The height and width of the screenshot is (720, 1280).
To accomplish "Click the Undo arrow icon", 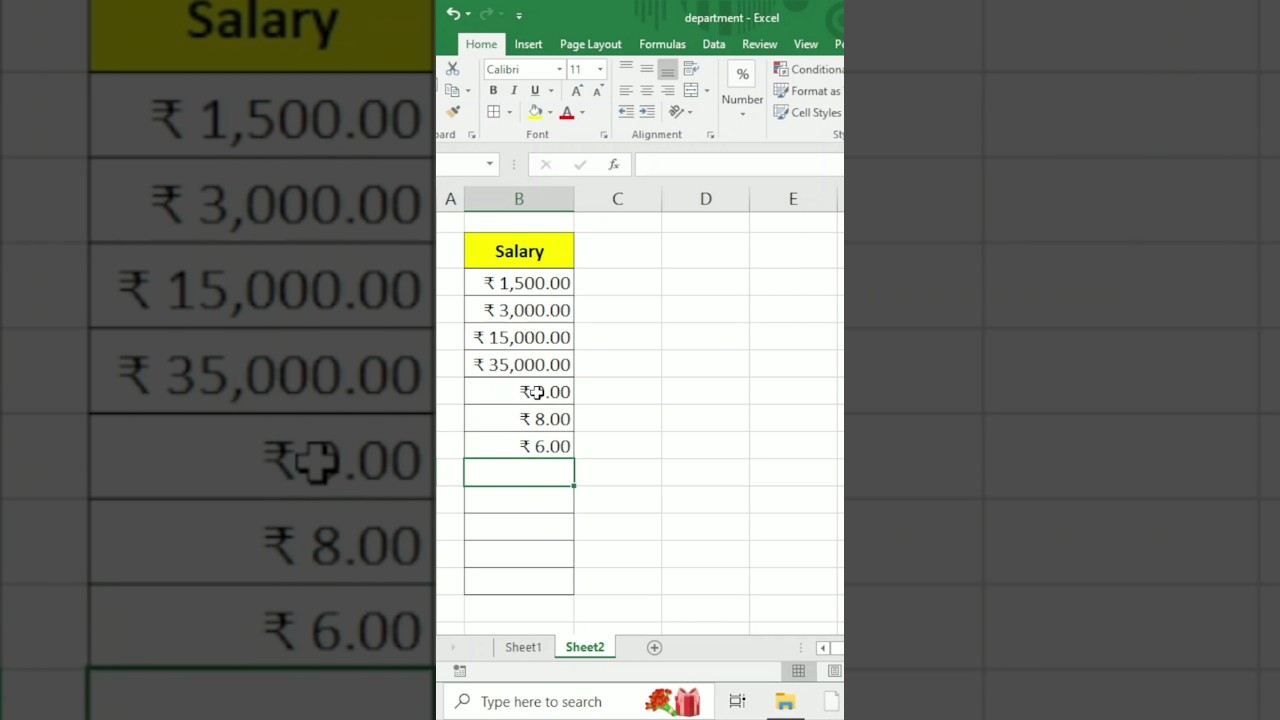I will point(453,14).
